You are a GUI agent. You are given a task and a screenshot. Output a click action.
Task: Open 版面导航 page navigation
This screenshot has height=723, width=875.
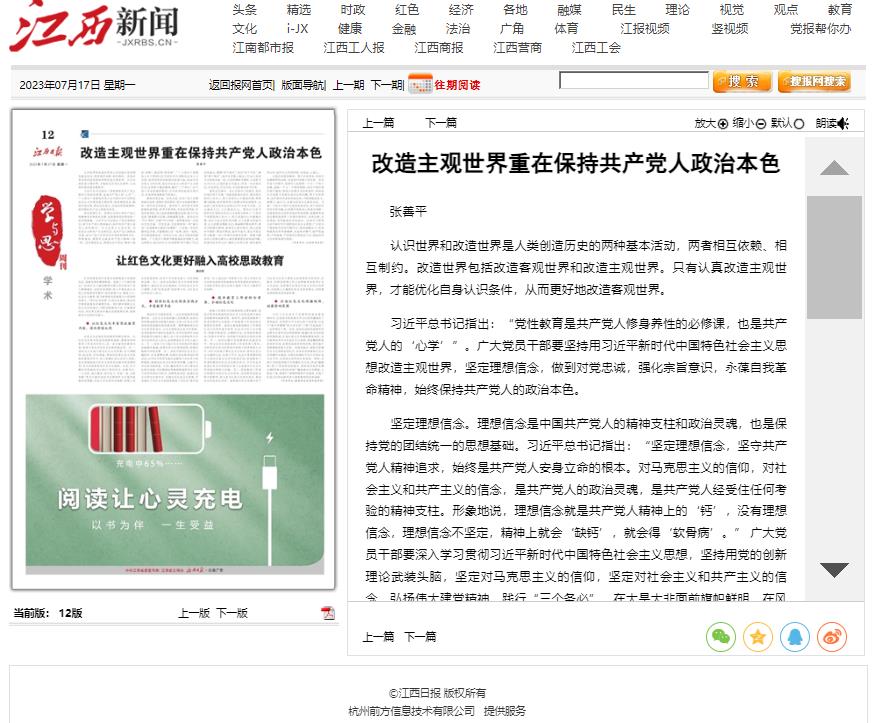coord(303,85)
